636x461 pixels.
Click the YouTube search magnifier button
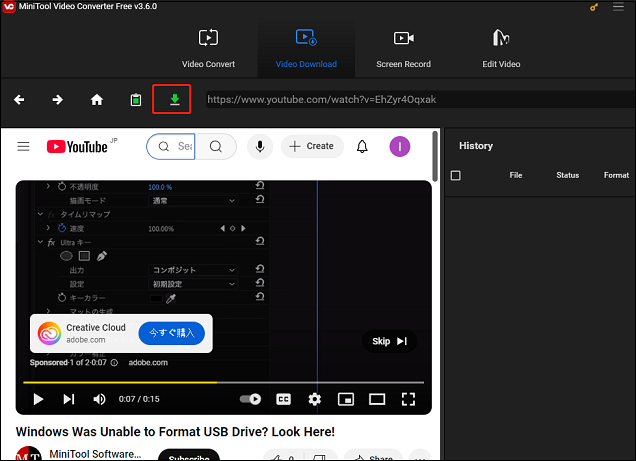pyautogui.click(x=216, y=146)
